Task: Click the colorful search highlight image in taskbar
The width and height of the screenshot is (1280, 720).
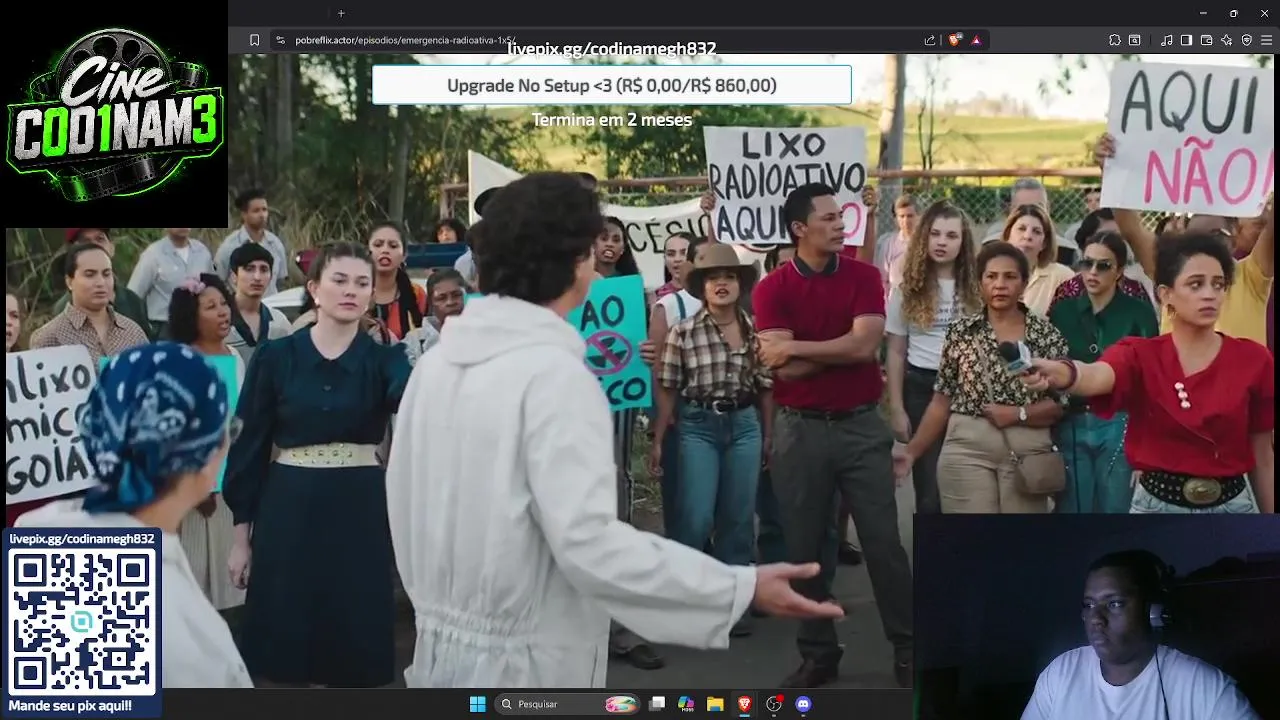Action: 621,704
